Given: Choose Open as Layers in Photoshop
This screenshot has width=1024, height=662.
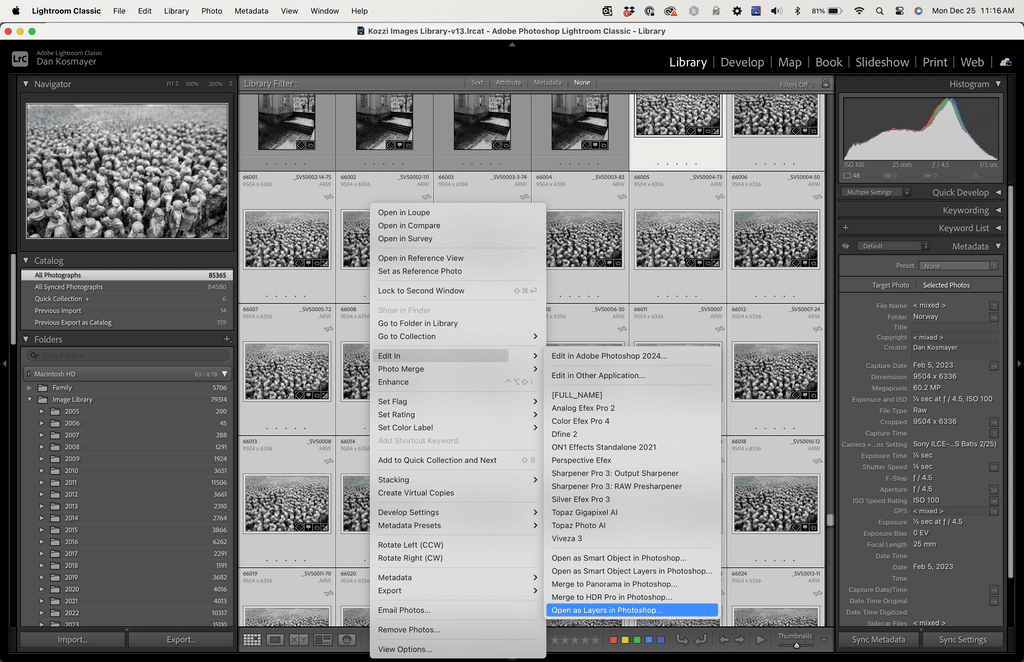Looking at the screenshot, I should click(x=632, y=610).
